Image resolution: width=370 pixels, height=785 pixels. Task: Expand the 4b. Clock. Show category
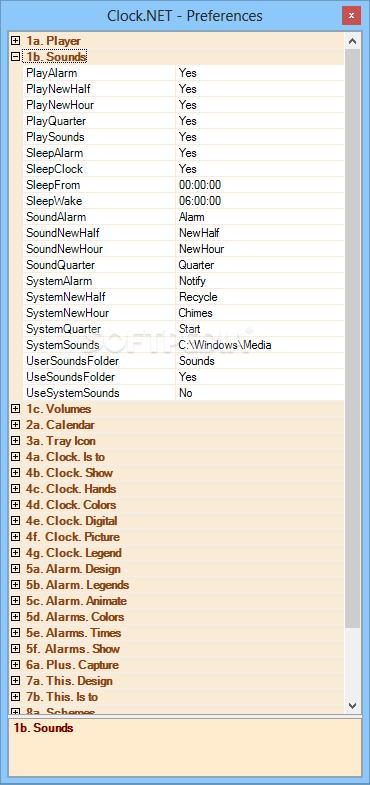(16, 473)
